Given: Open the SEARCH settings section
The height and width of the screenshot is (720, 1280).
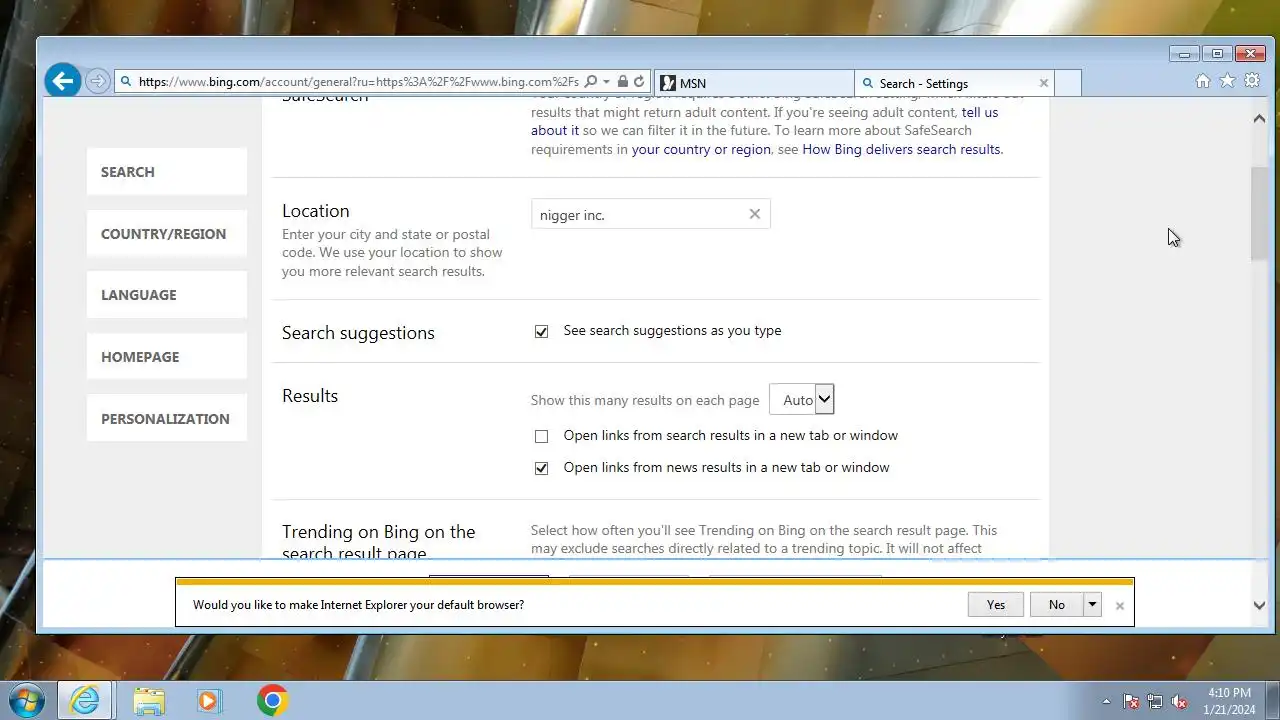Looking at the screenshot, I should 167,172.
